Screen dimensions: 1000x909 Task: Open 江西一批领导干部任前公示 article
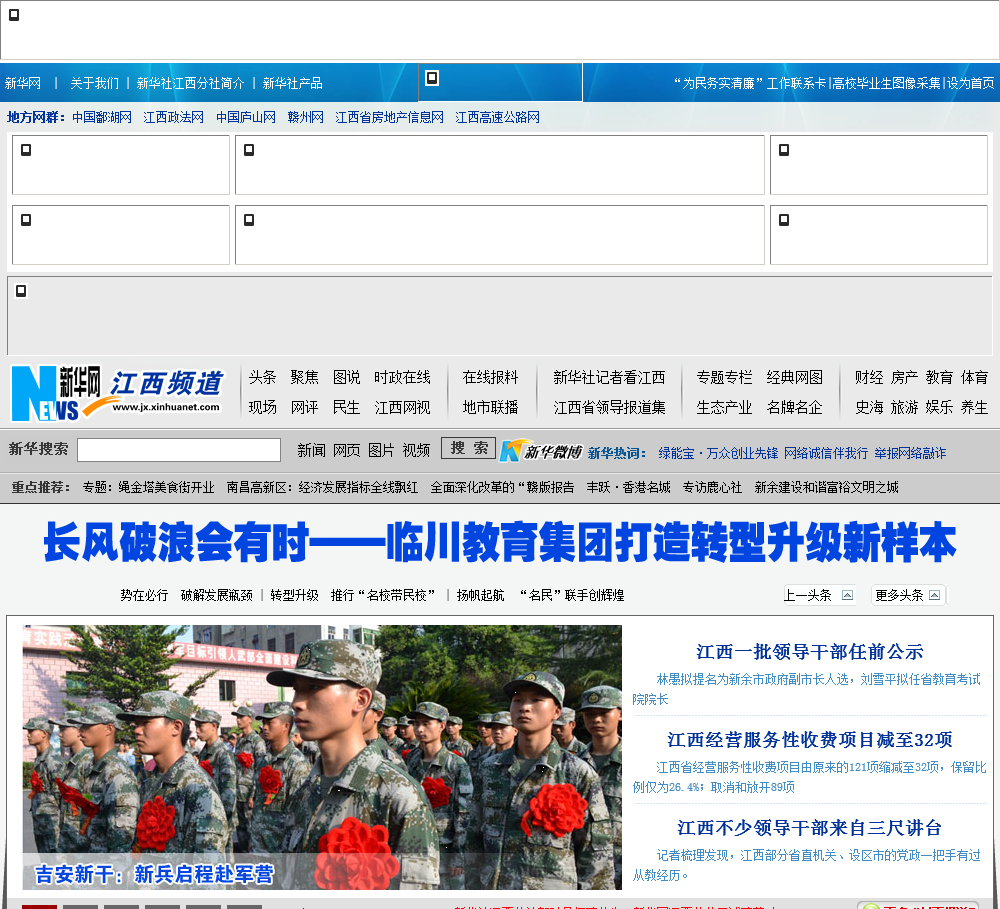[x=809, y=651]
